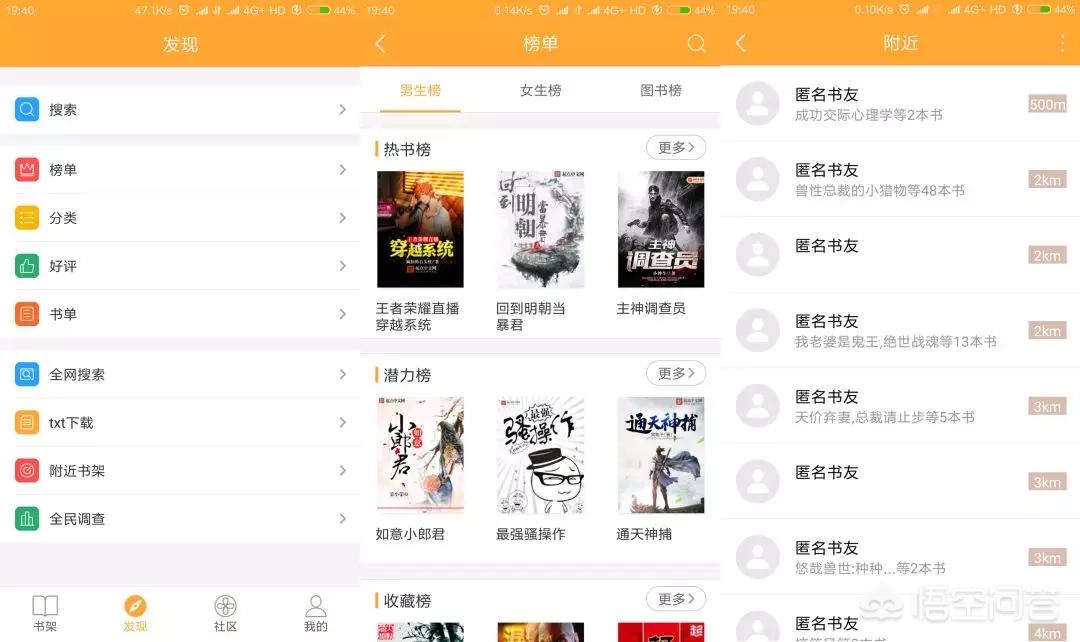This screenshot has height=642, width=1080.
Task: Switch to the 图书榜 tab
Action: pos(661,90)
